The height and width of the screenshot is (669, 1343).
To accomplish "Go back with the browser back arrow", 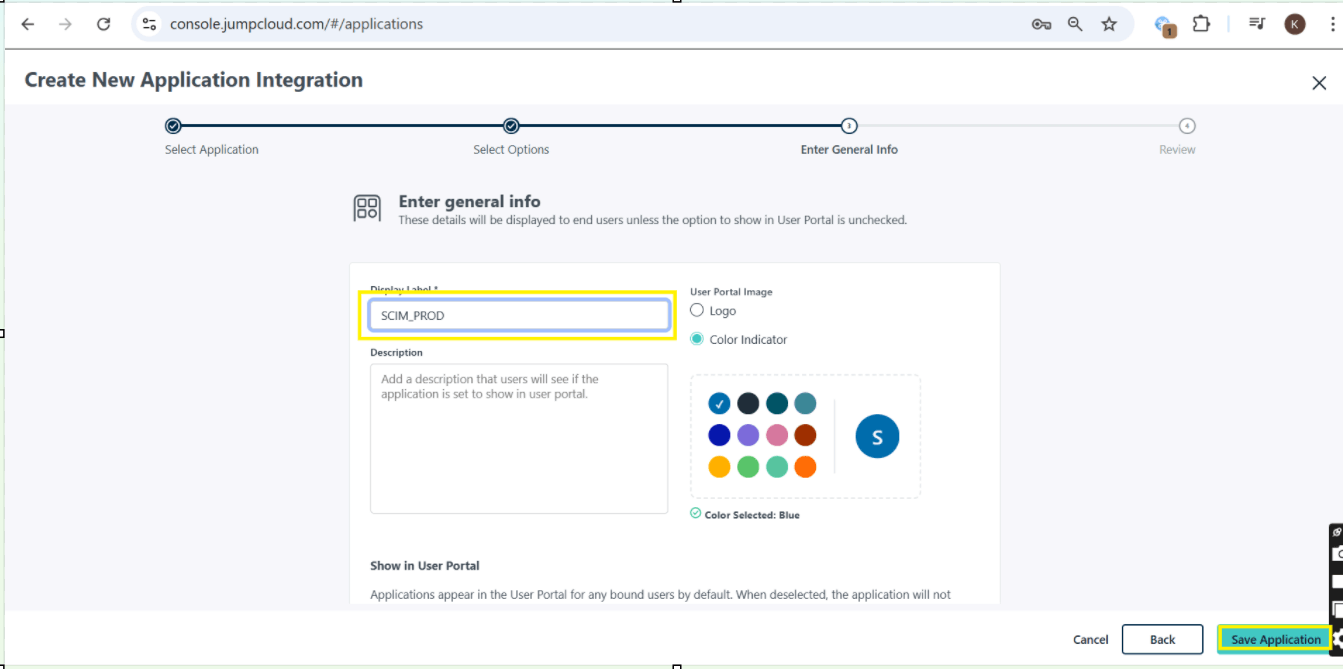I will coord(28,24).
